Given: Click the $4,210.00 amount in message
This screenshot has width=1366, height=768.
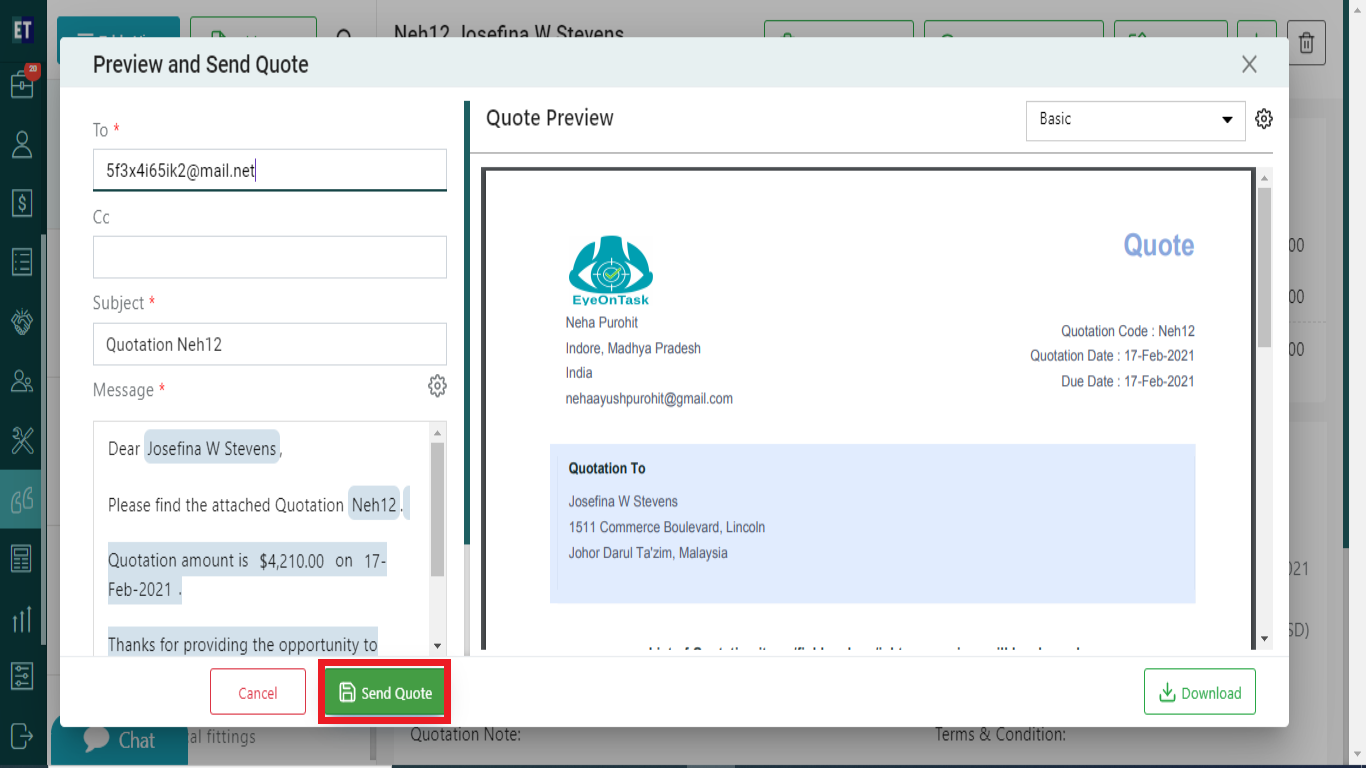Looking at the screenshot, I should click(x=292, y=561).
